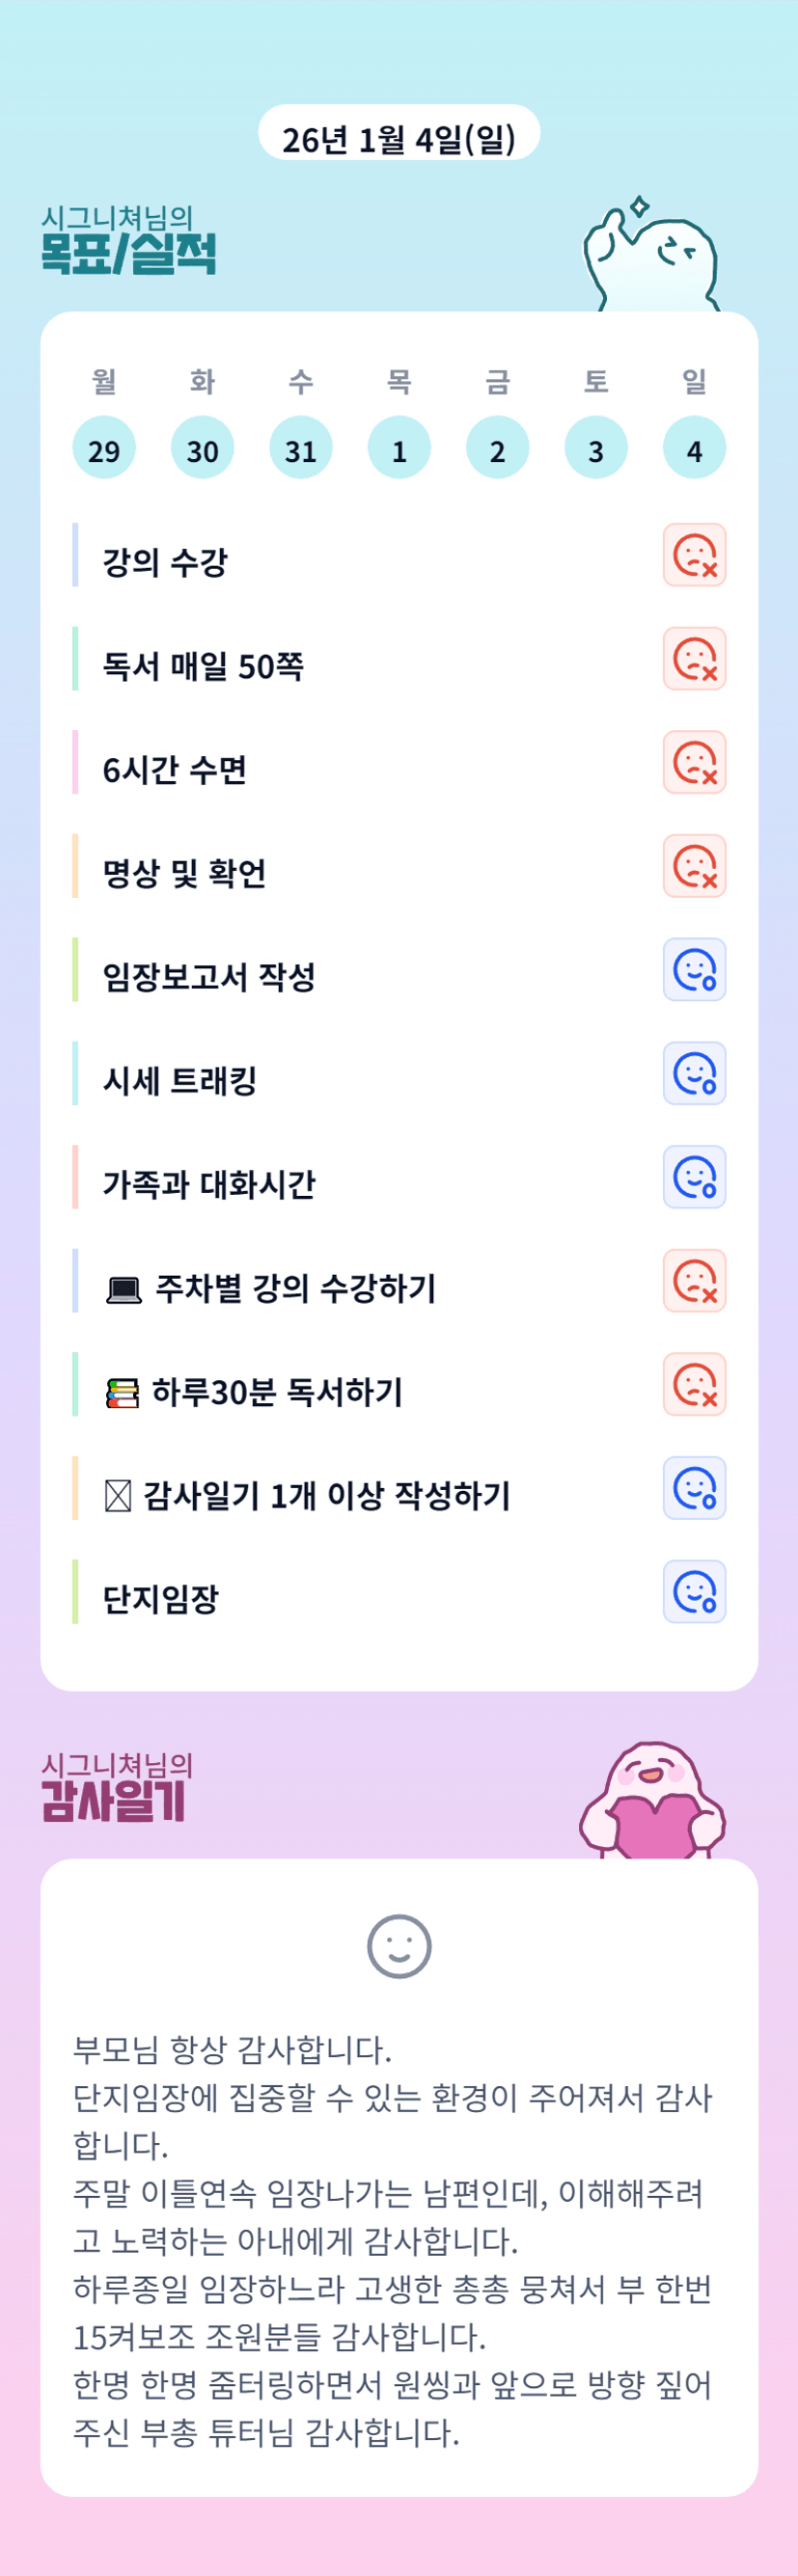Click the sad face for 하루30분 독서하기
The width and height of the screenshot is (798, 2576).
point(694,1385)
